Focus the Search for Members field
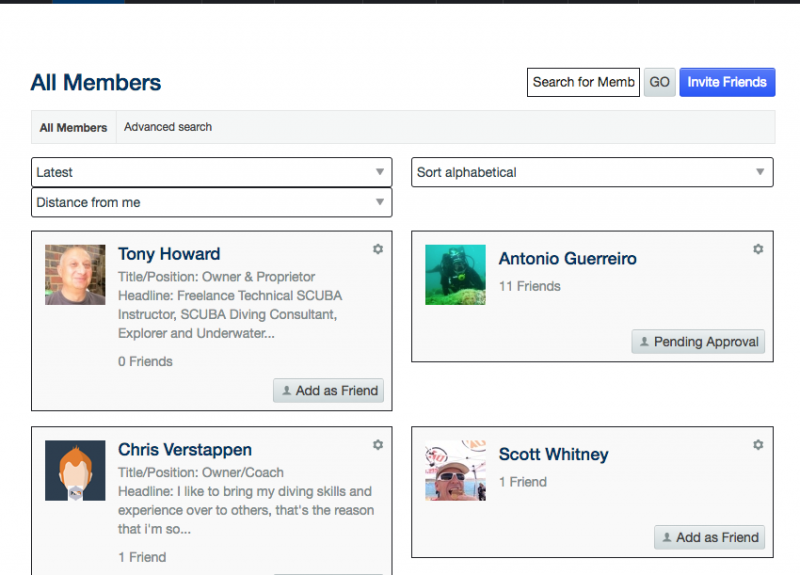800x575 pixels. coord(583,82)
